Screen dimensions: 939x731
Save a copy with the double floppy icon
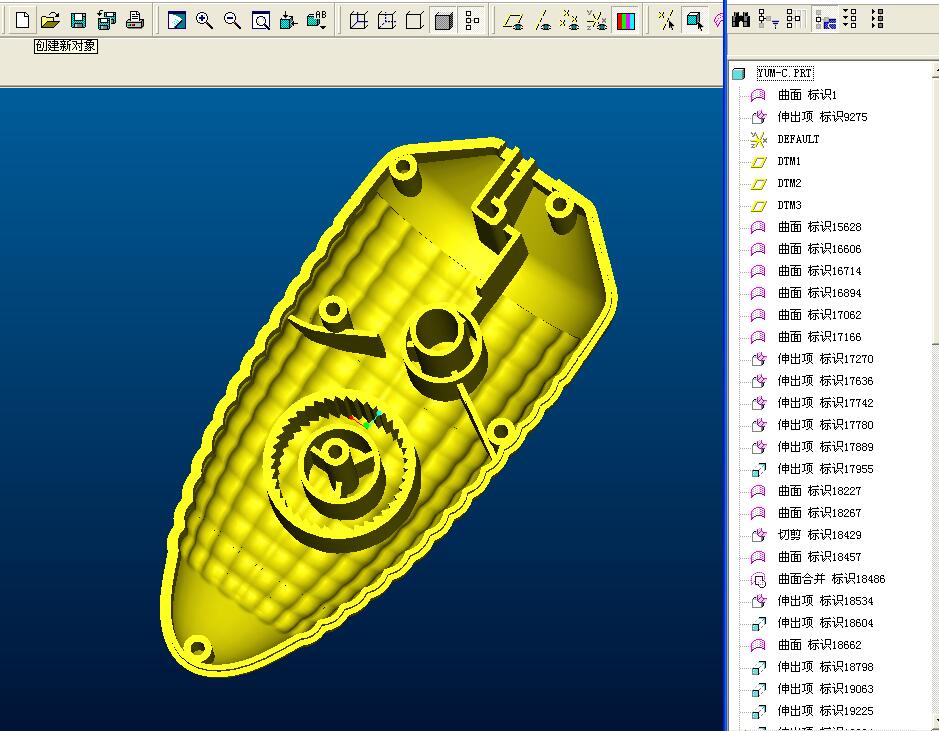point(107,20)
